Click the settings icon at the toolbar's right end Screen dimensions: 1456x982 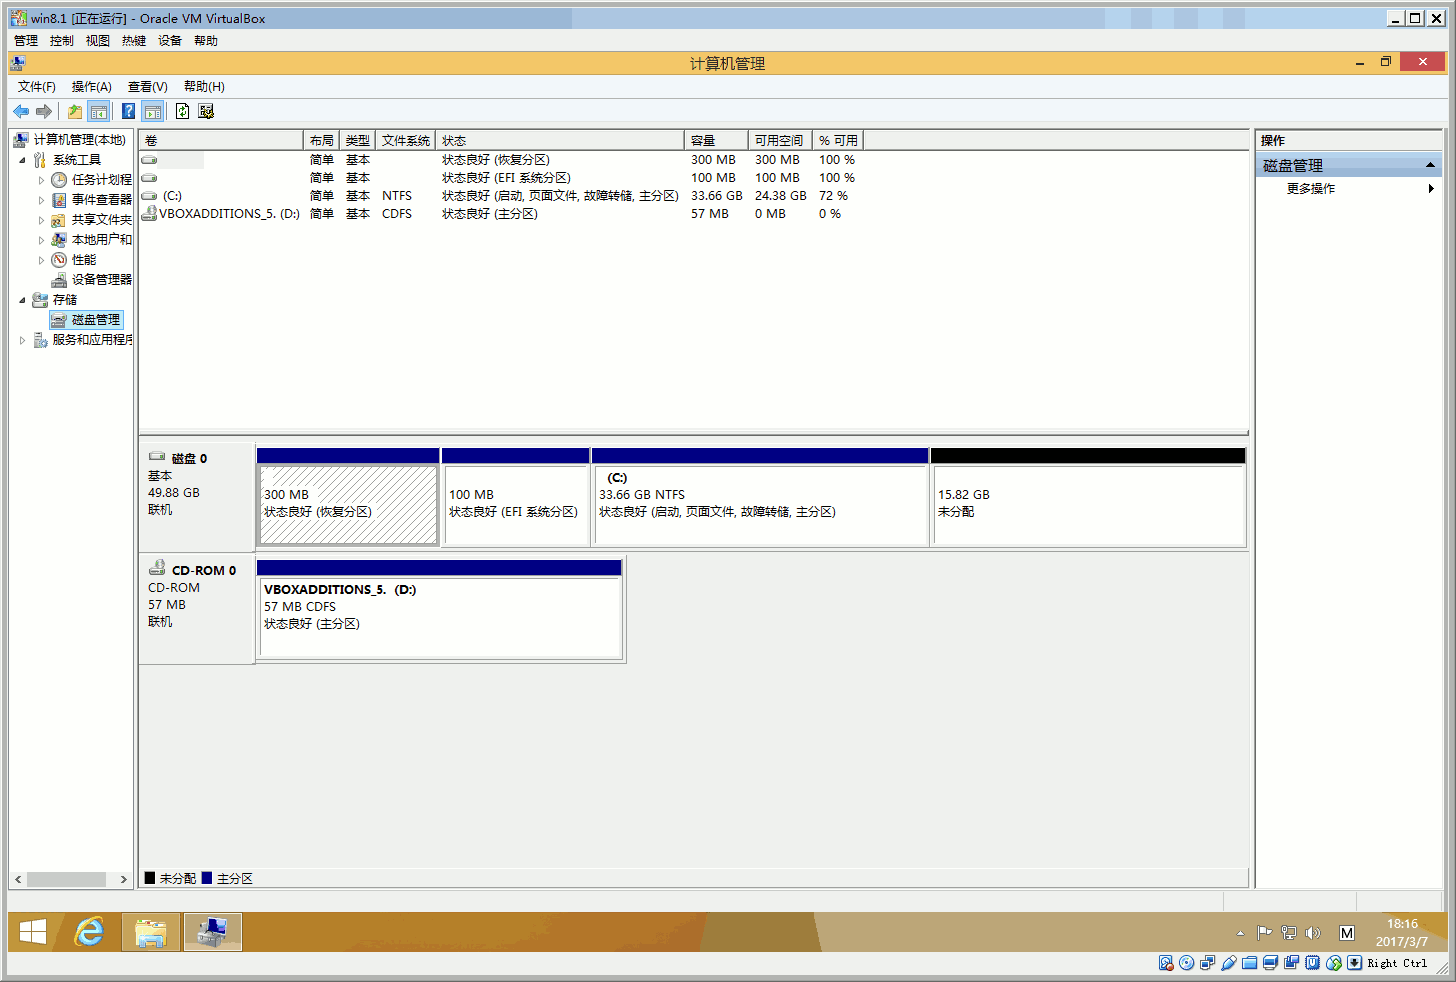click(x=206, y=111)
